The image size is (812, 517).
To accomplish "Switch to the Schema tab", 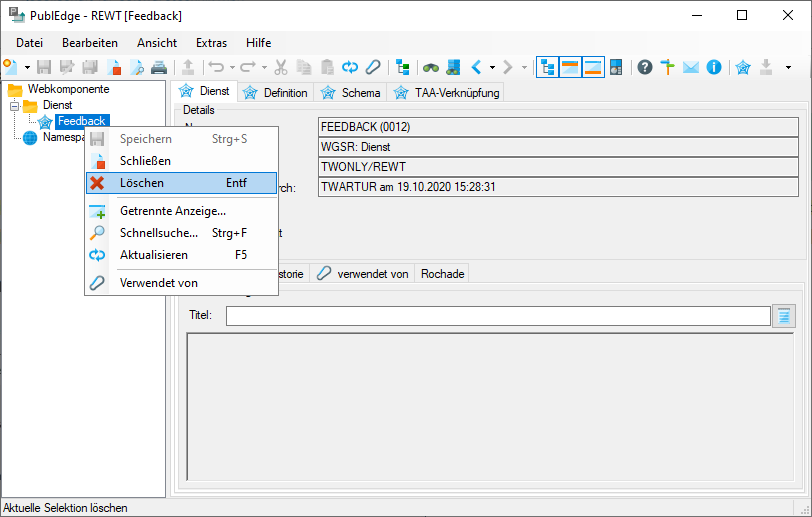I will tap(351, 93).
